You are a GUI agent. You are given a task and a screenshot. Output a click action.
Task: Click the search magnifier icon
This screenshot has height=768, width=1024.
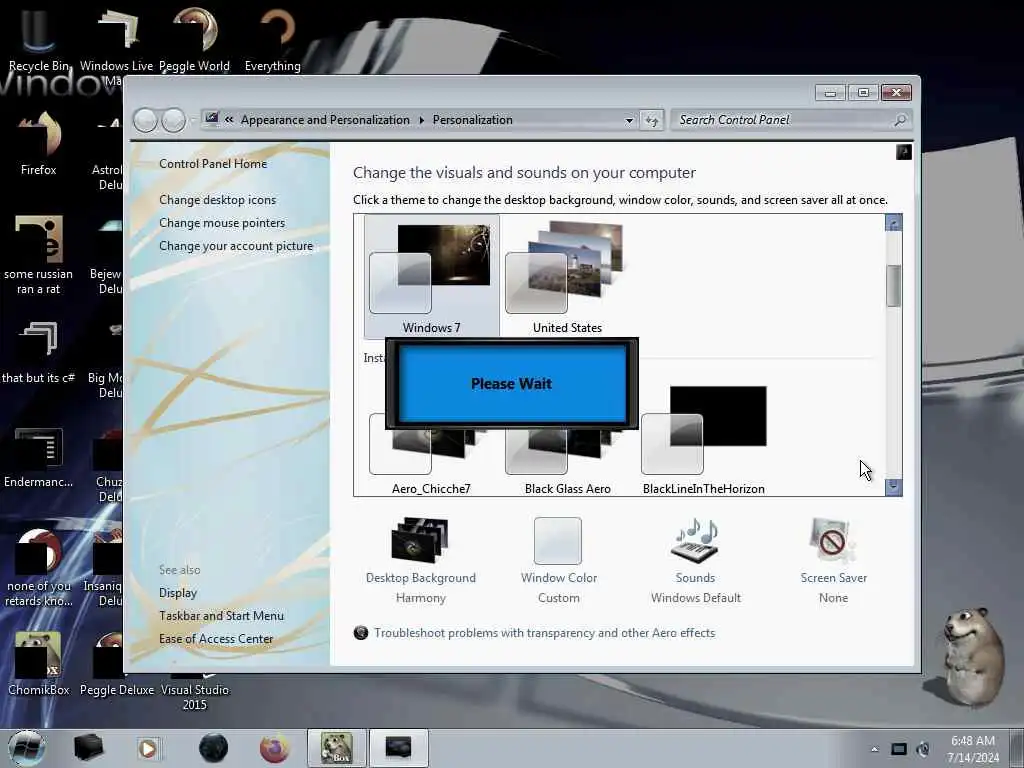(x=900, y=120)
